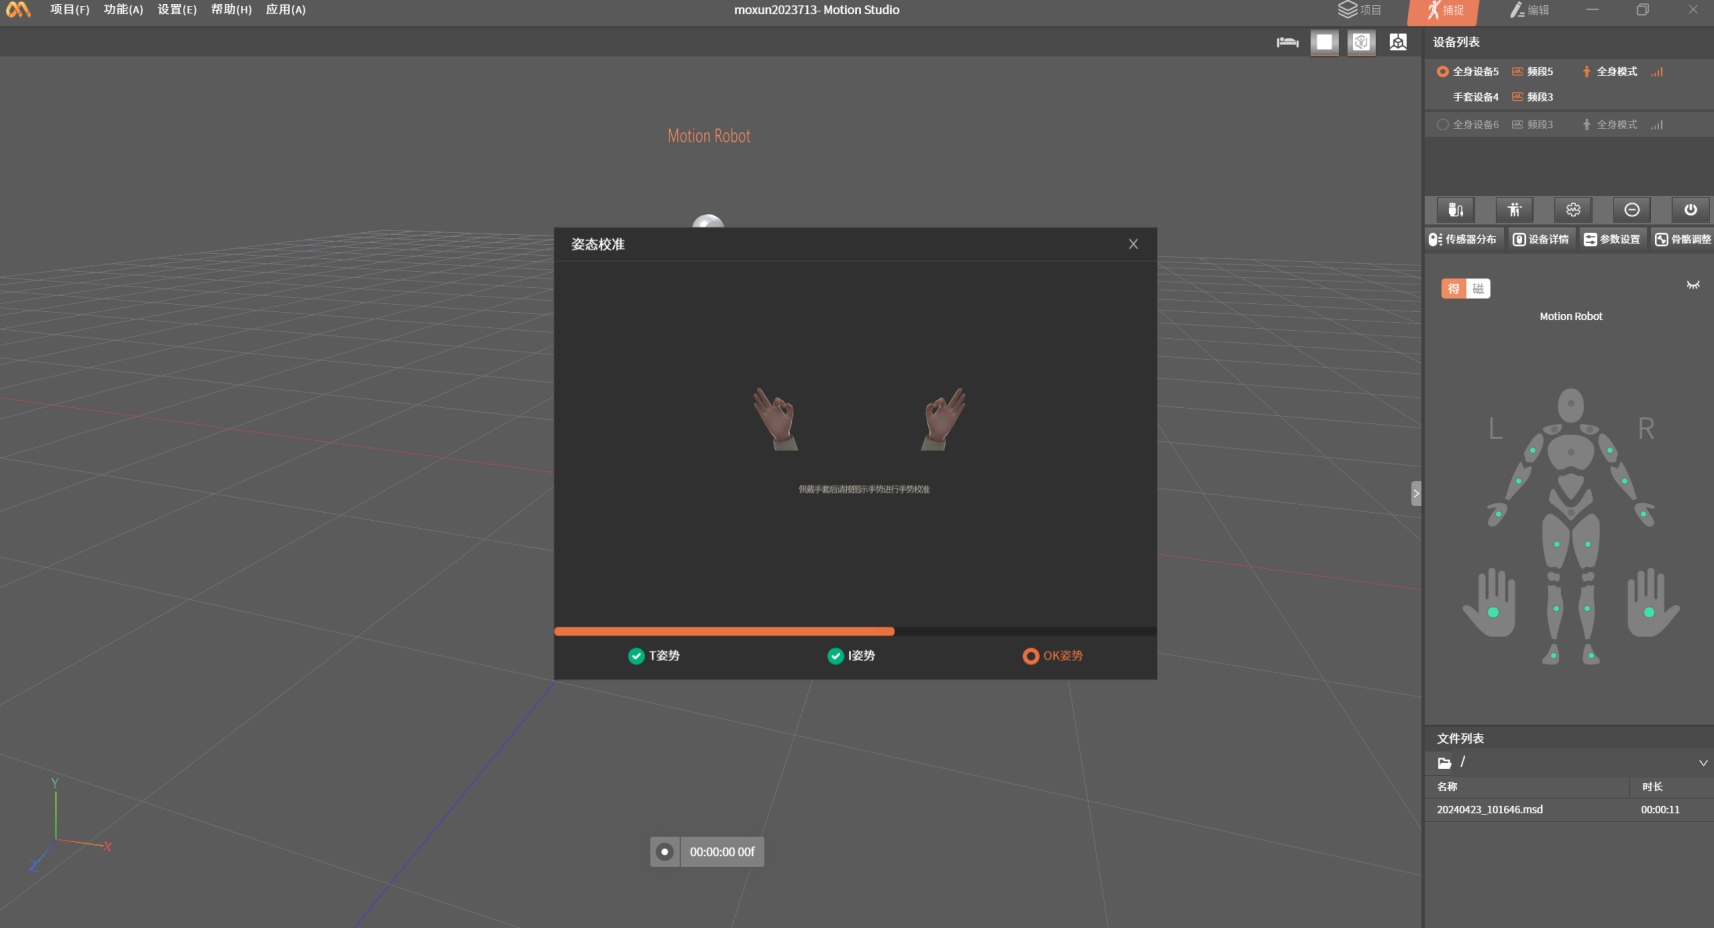Screen dimensions: 1714x928
Task: Click the device power icon
Action: pyautogui.click(x=1690, y=210)
